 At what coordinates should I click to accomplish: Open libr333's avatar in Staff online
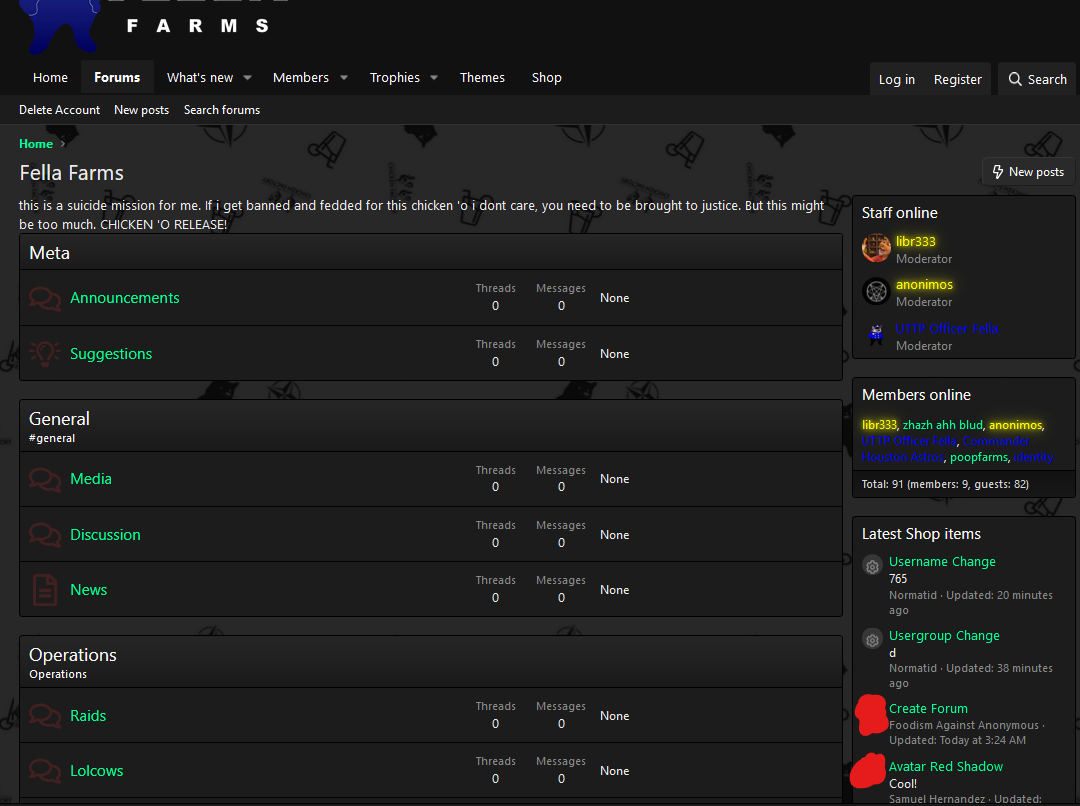[876, 248]
